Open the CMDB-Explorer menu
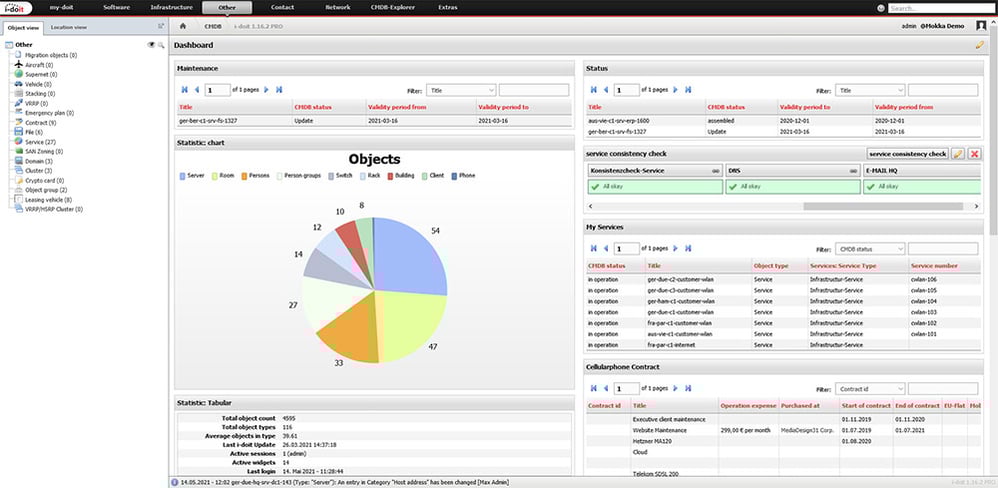 (393, 8)
